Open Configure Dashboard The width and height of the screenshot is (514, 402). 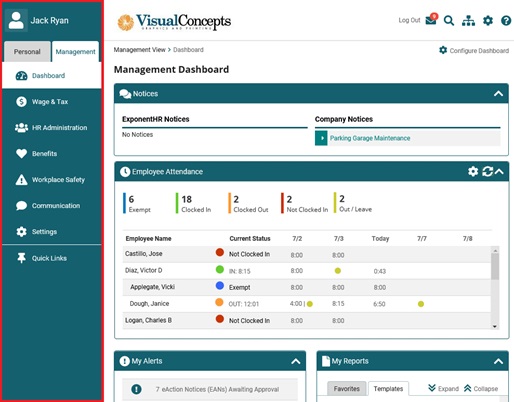pos(474,50)
